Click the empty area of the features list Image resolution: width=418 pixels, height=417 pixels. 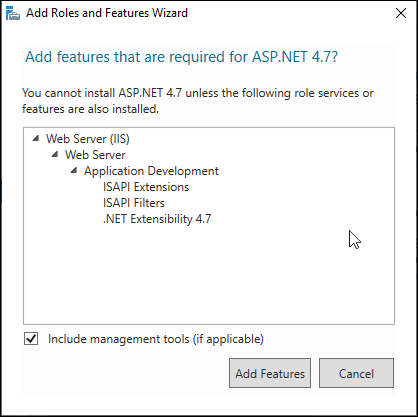point(209,277)
